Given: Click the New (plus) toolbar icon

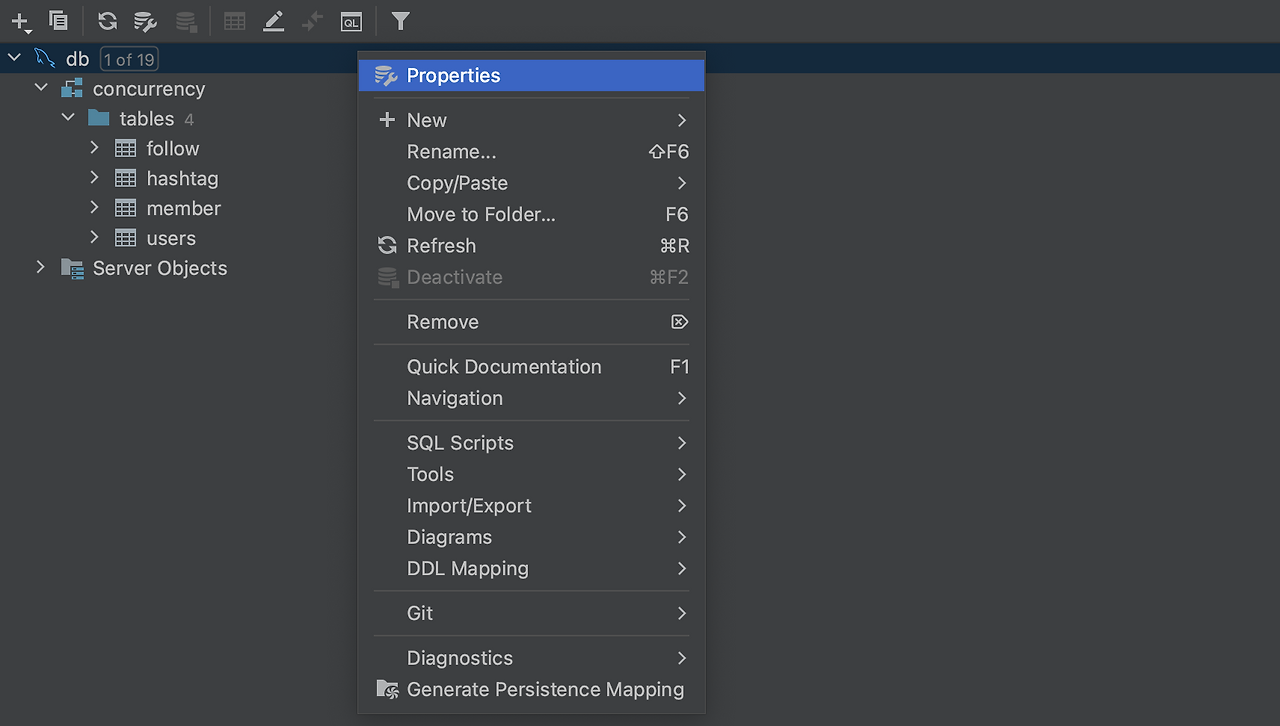Looking at the screenshot, I should pos(20,21).
